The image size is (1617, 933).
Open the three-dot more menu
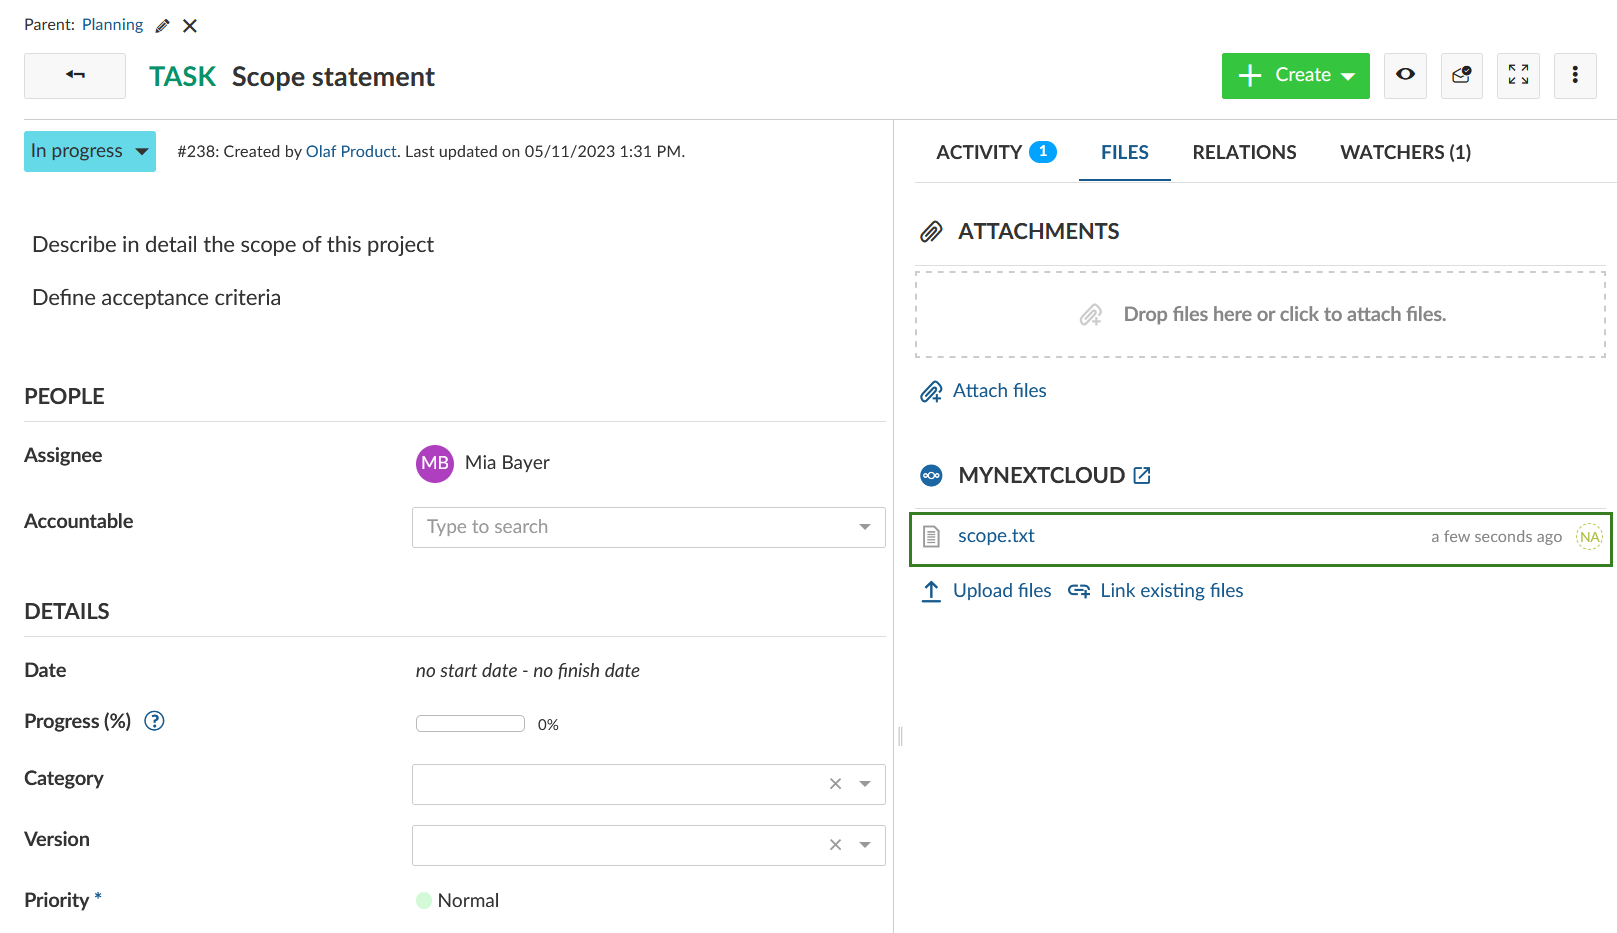1575,75
